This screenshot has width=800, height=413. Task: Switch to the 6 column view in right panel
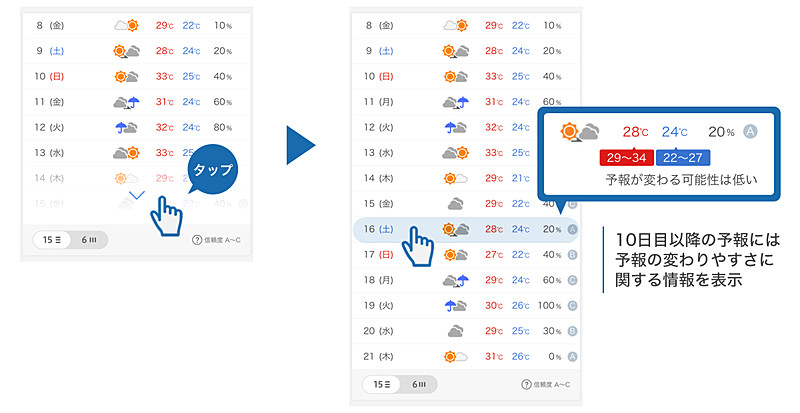(419, 385)
